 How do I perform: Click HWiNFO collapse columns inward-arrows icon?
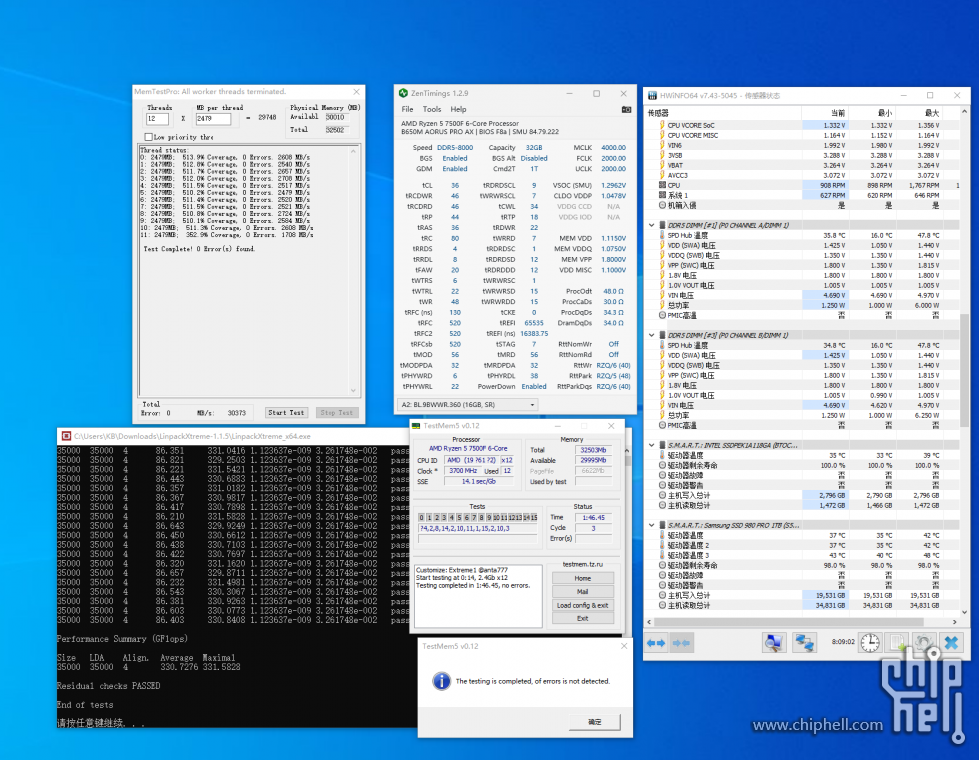pyautogui.click(x=681, y=643)
